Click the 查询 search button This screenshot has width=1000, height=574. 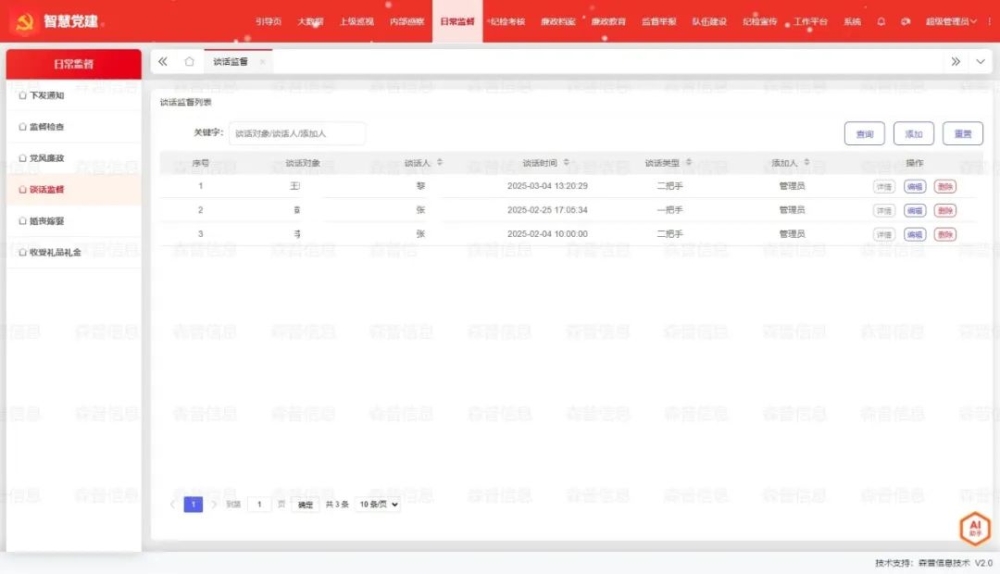(x=864, y=134)
